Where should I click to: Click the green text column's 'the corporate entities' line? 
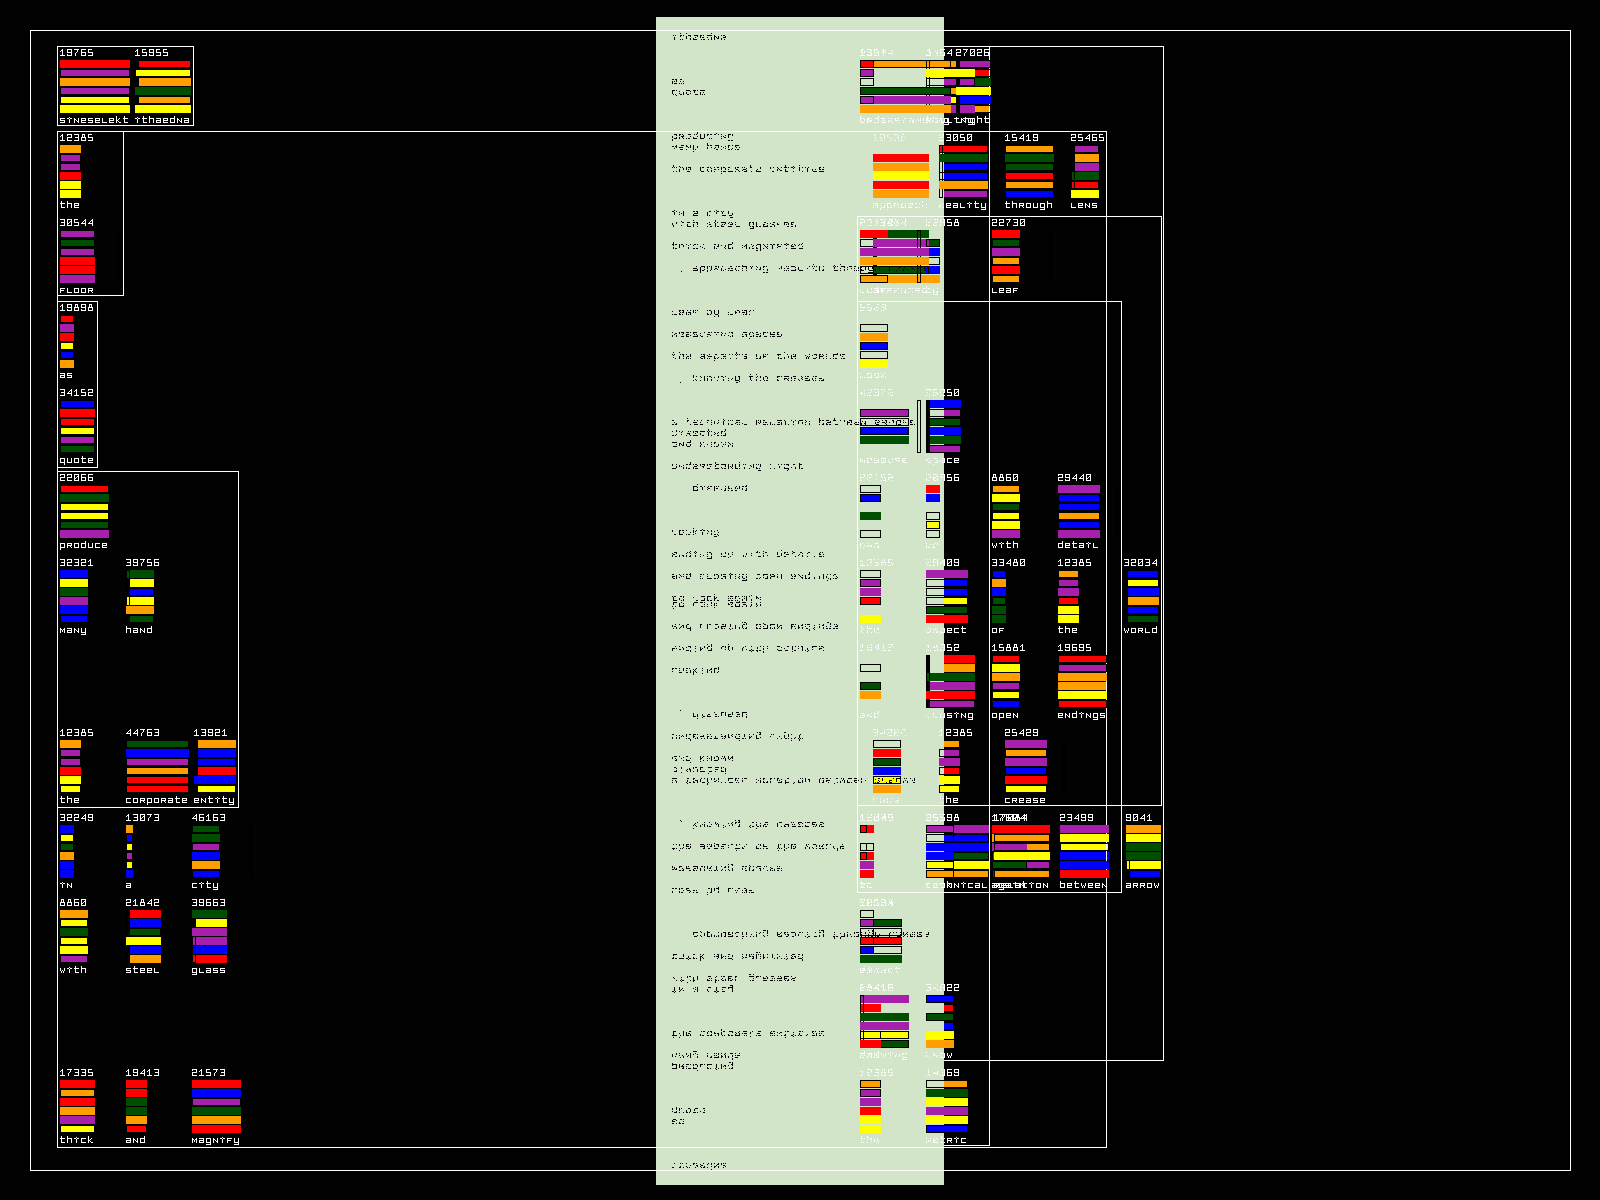748,169
